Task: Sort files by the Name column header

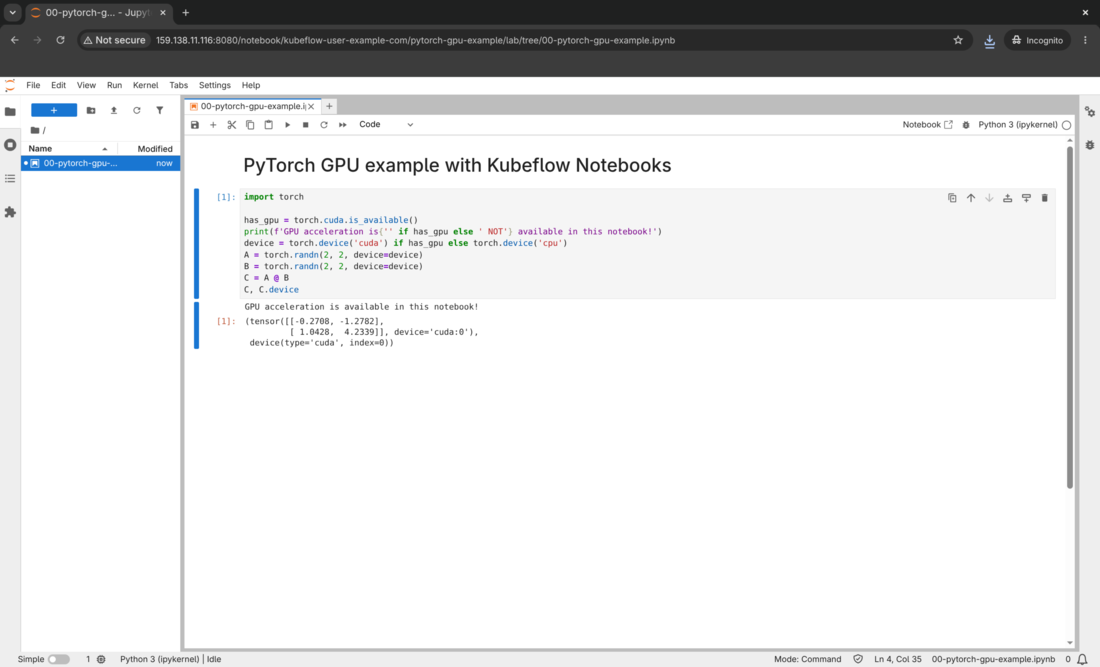Action: pyautogui.click(x=69, y=149)
